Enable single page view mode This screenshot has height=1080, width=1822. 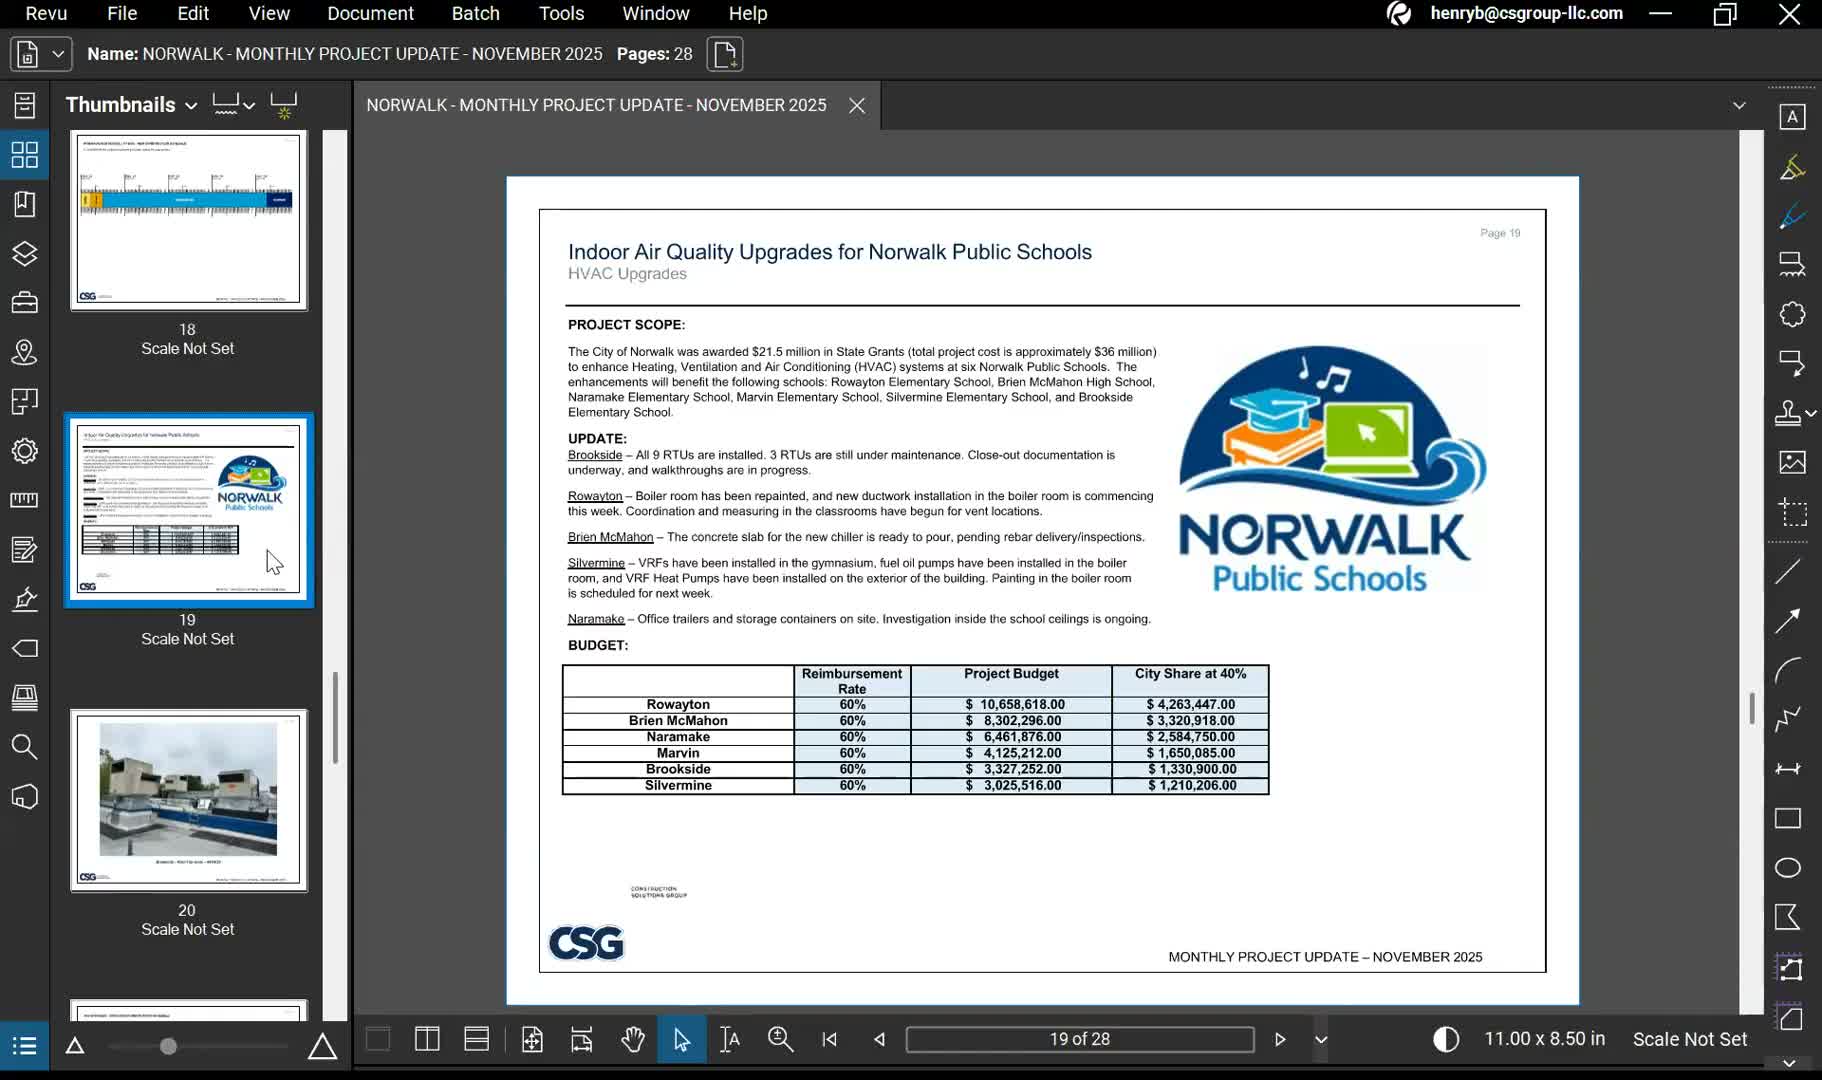377,1039
